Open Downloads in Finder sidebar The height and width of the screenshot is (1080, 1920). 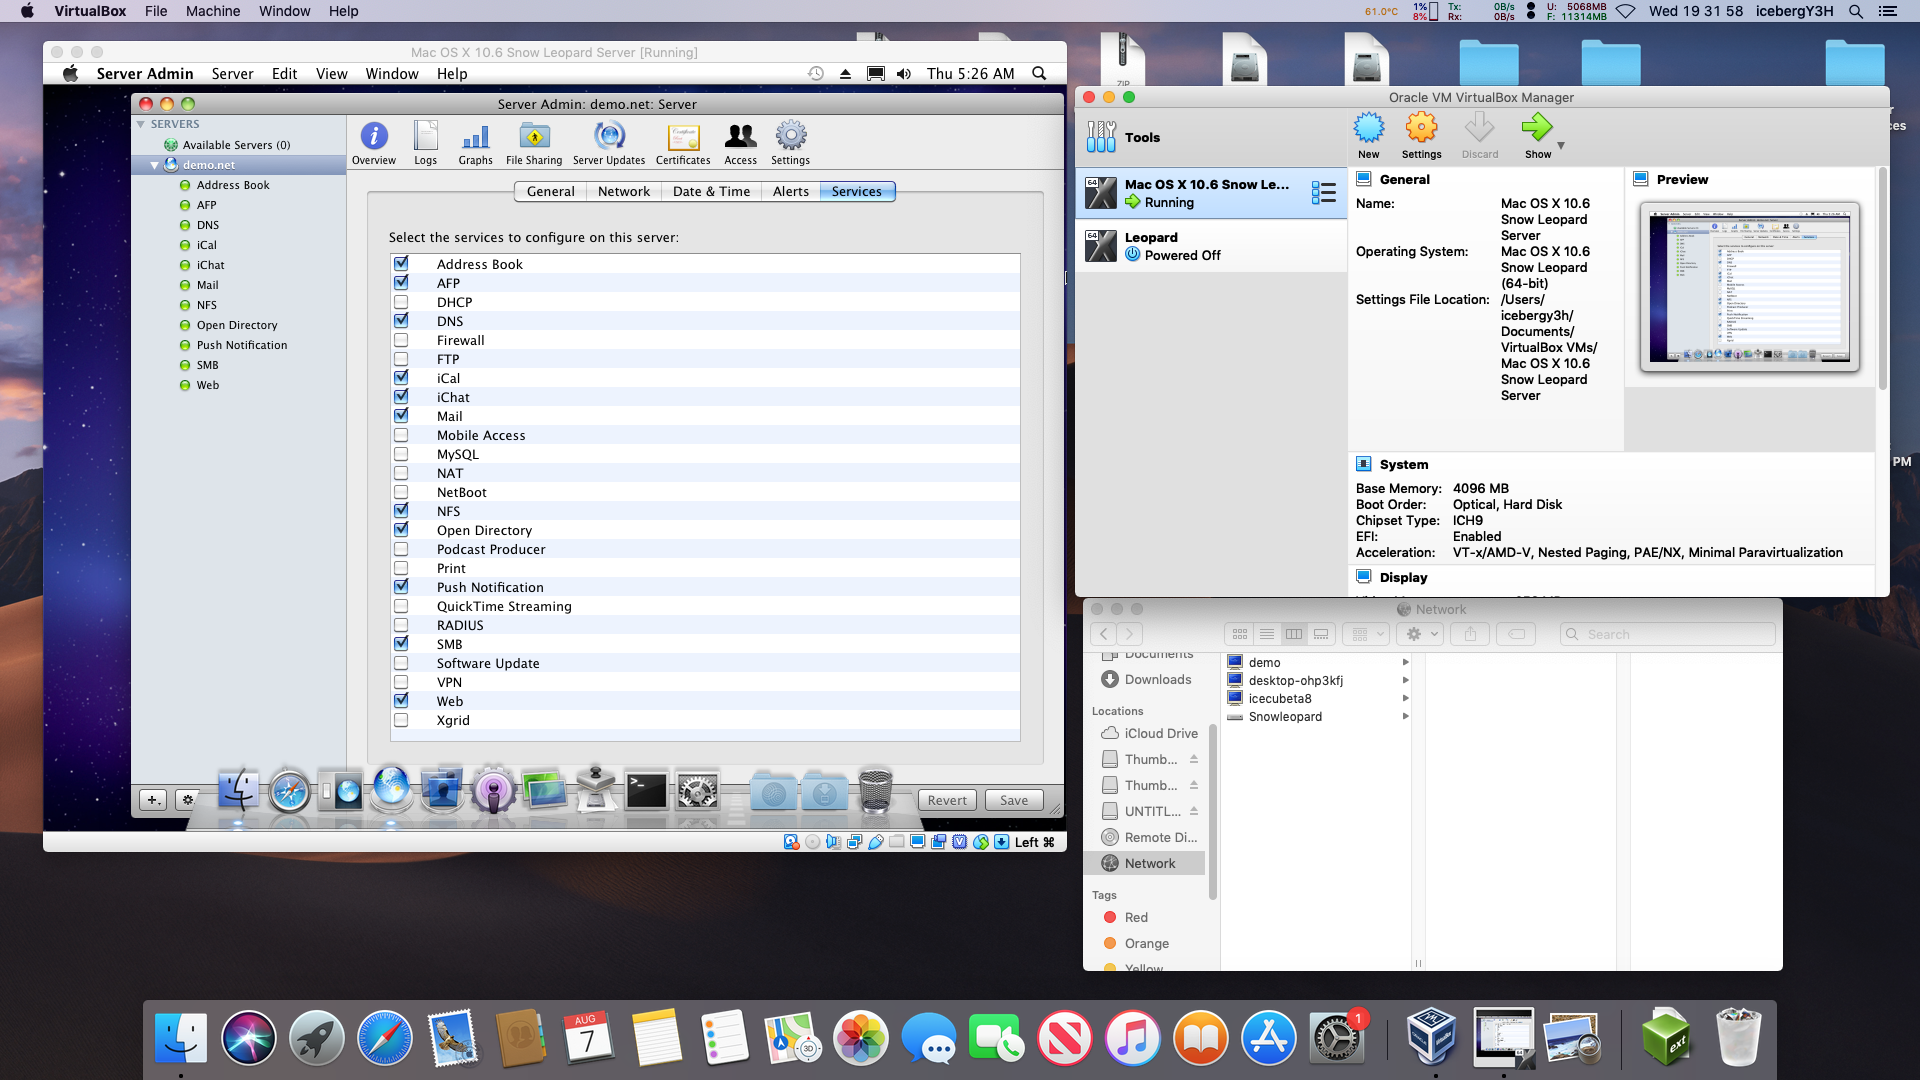pyautogui.click(x=1158, y=679)
